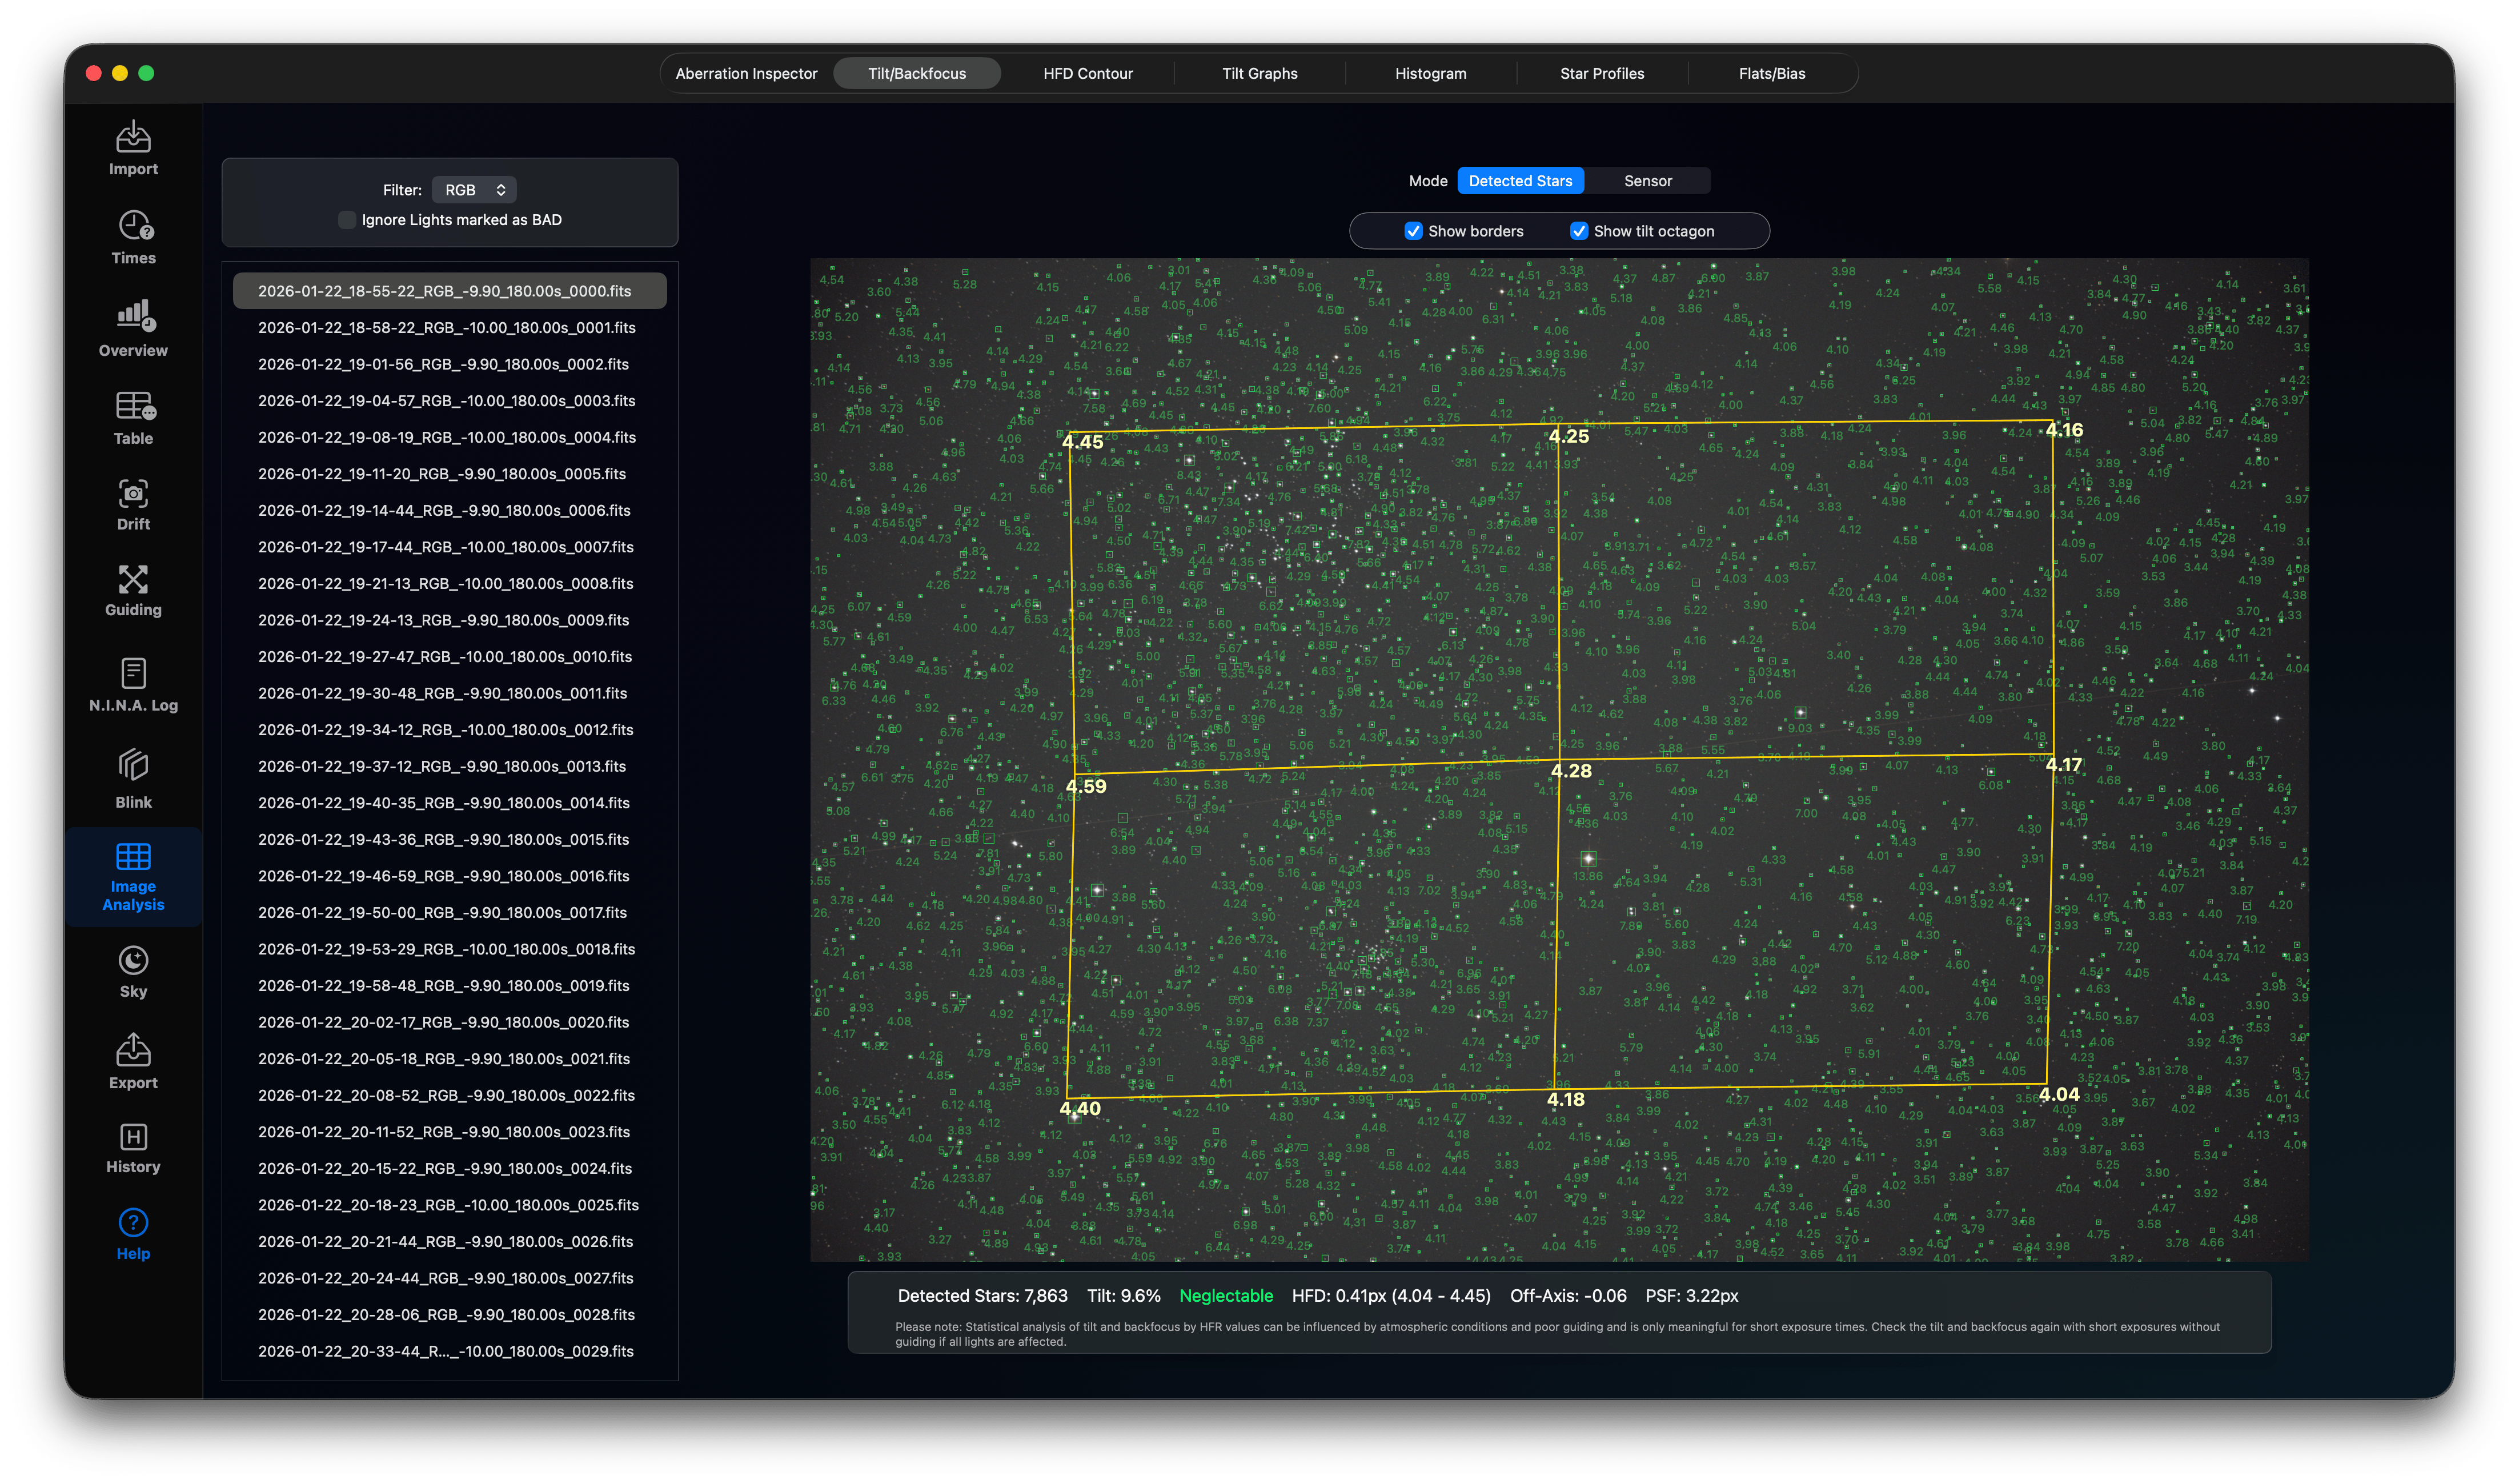Select file ending _0028.fits
This screenshot has width=2519, height=1484.
(450, 1315)
